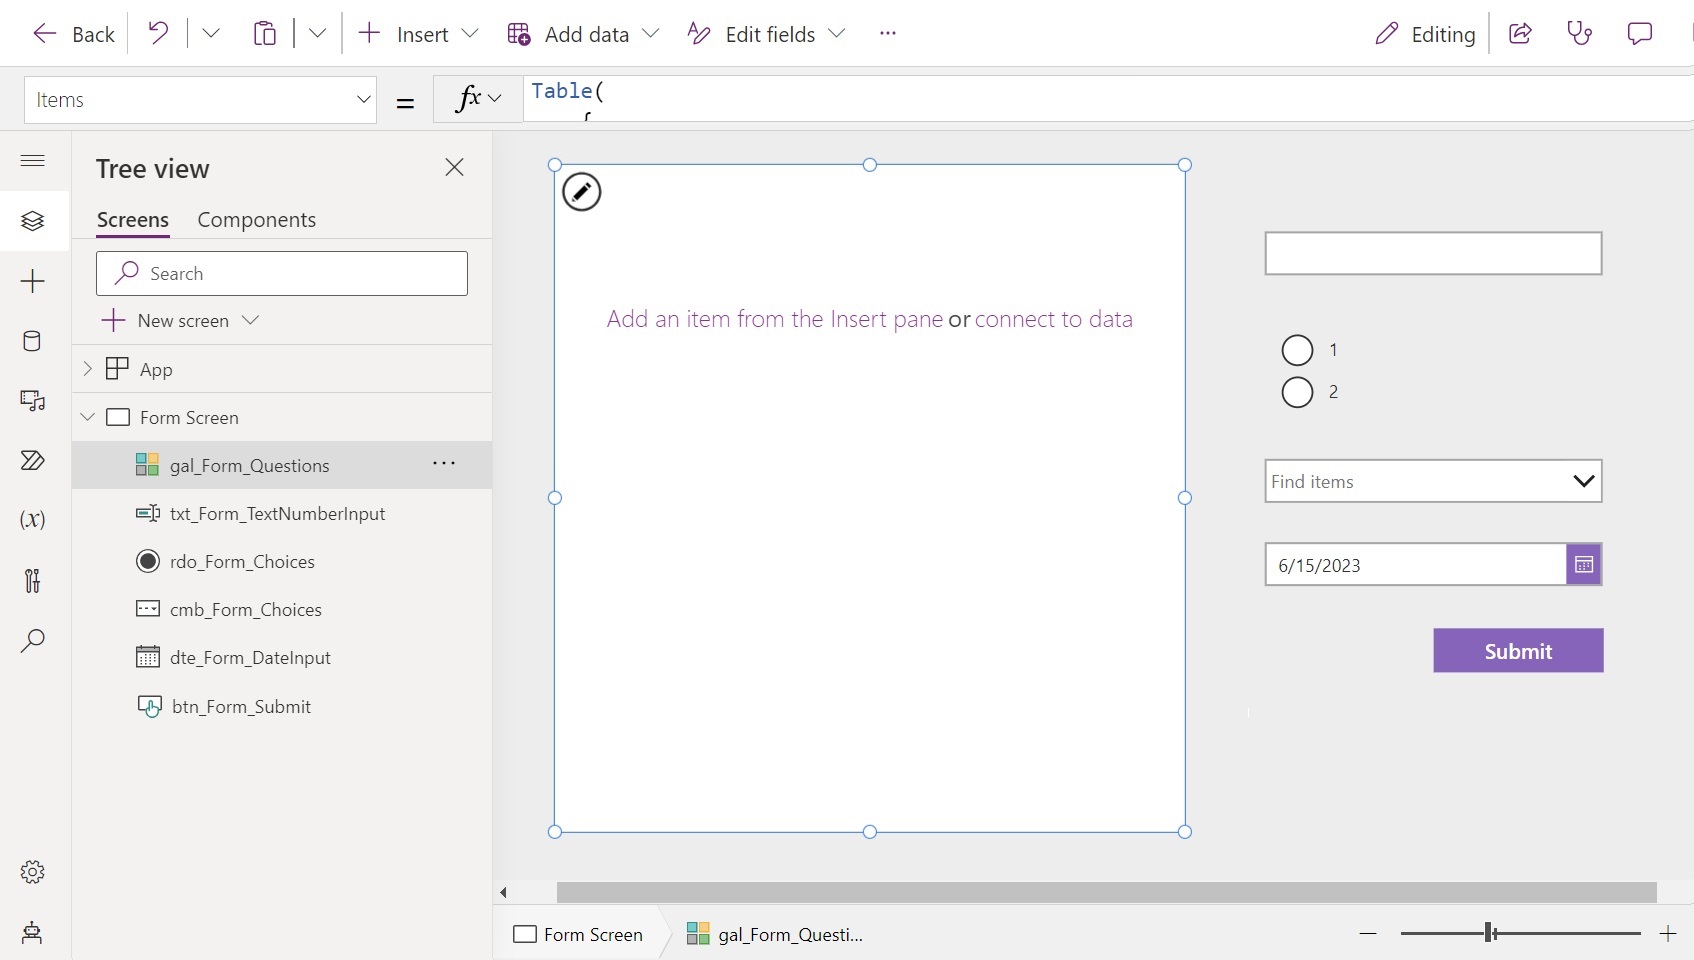
Task: Expand the Find items combo box
Action: tap(1583, 481)
